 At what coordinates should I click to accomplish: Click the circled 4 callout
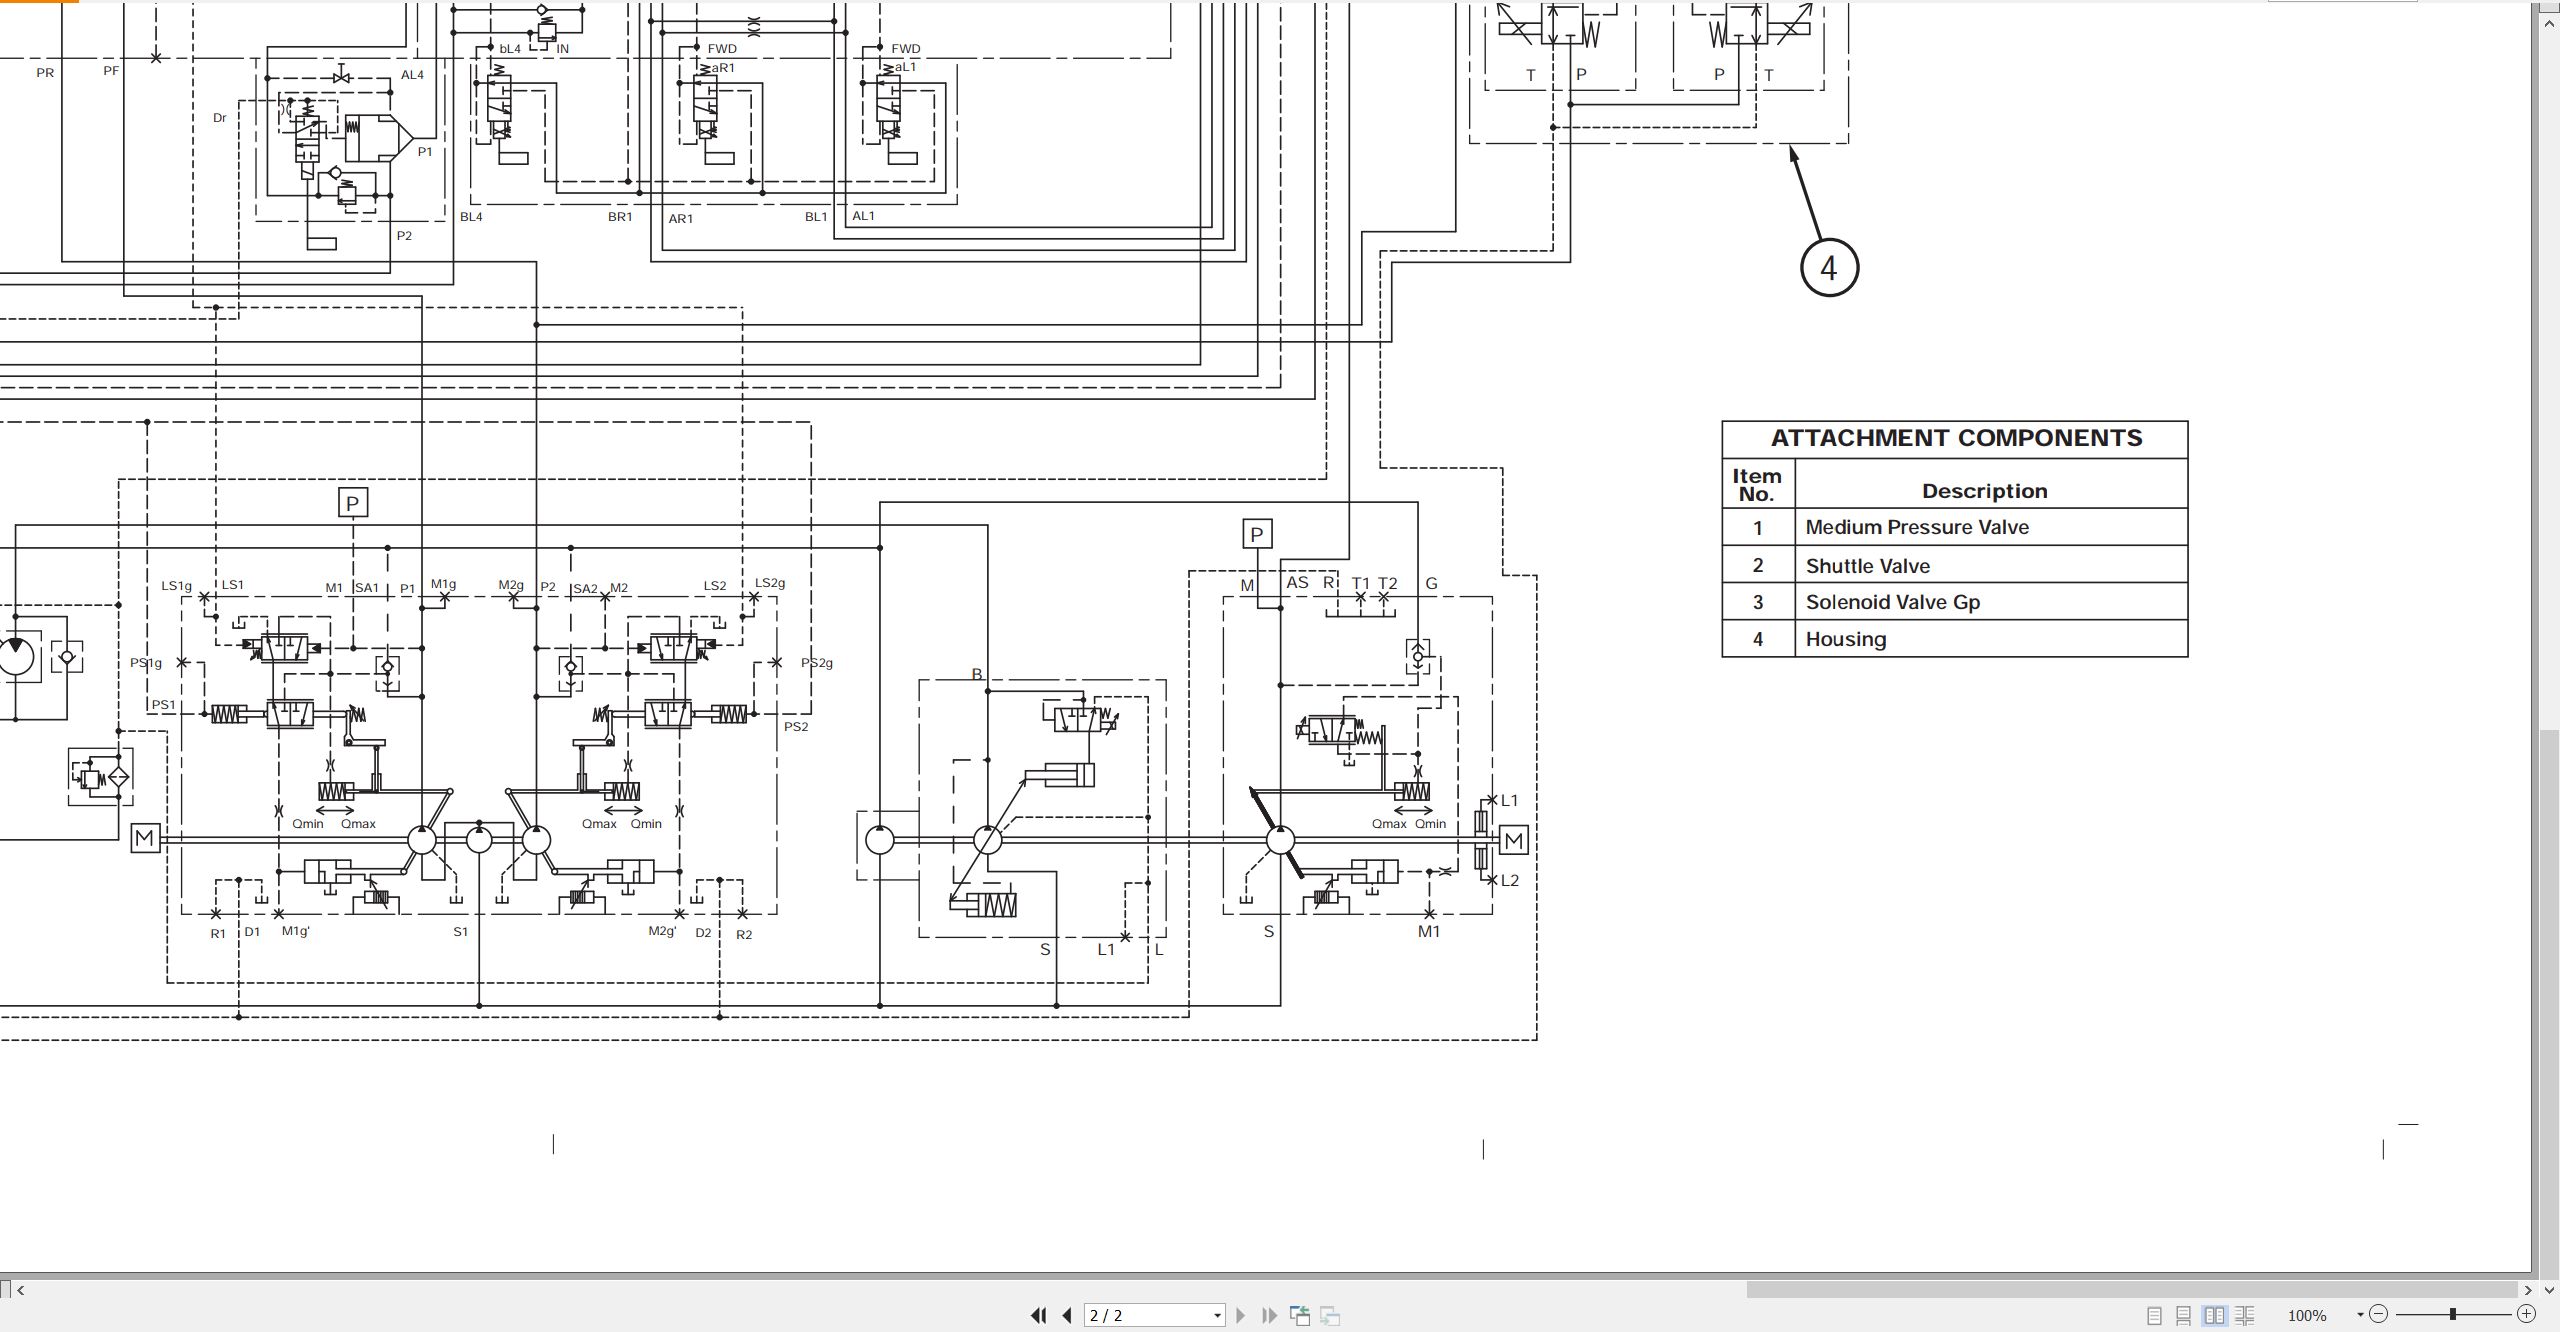point(1829,268)
